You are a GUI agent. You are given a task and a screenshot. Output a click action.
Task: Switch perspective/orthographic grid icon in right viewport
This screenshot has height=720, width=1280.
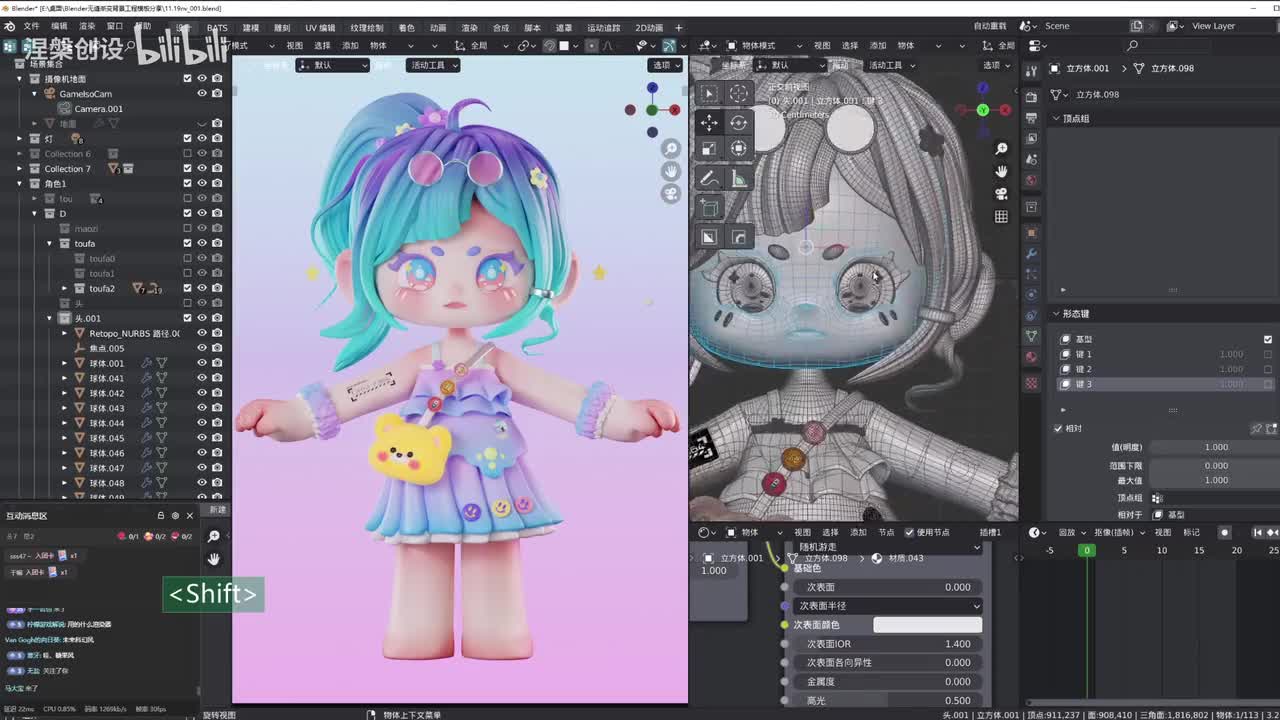[x=1001, y=217]
